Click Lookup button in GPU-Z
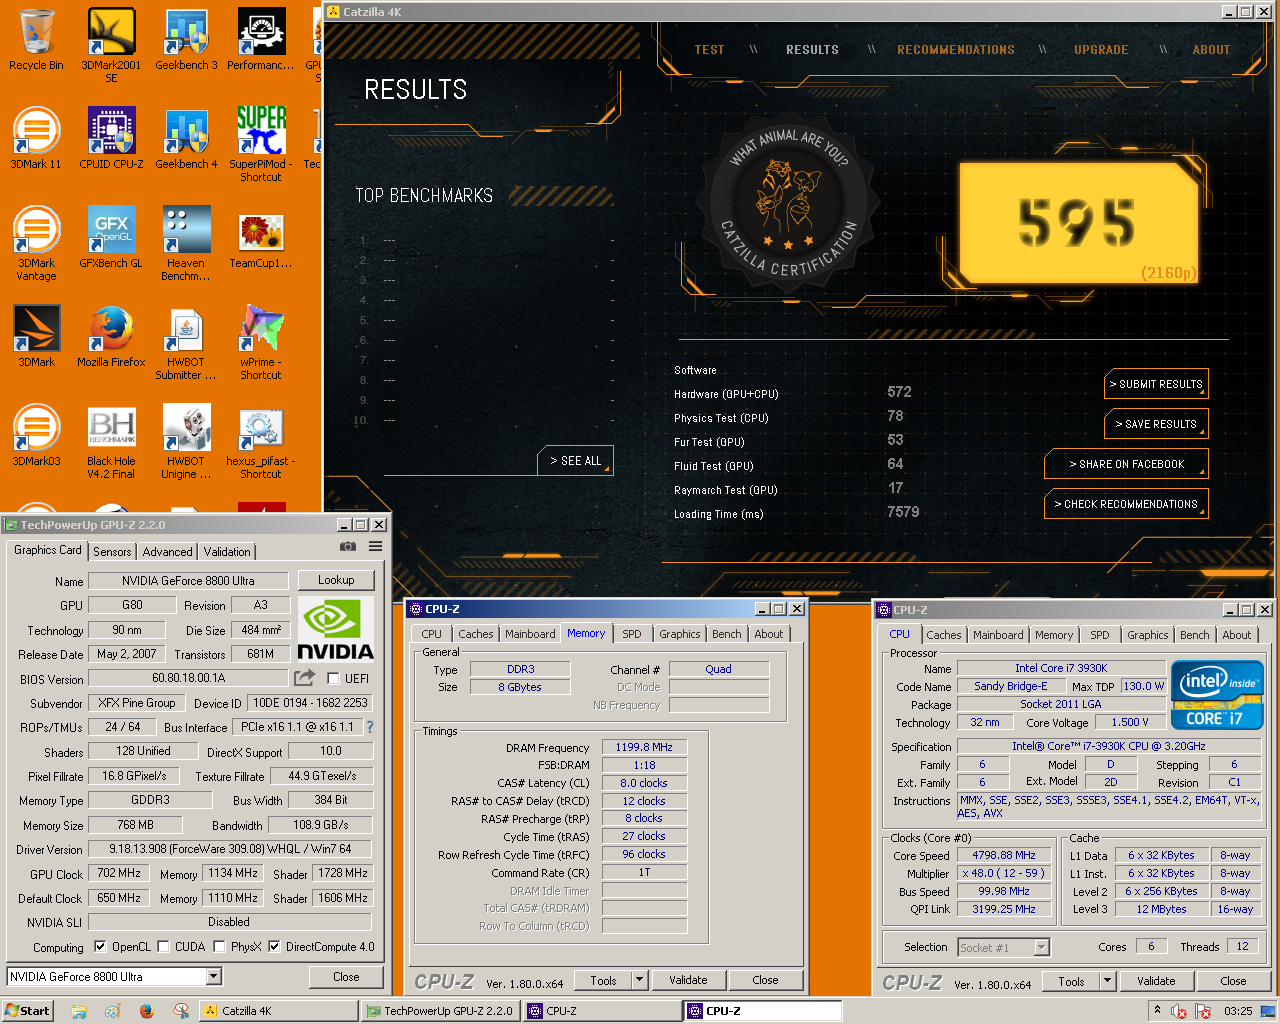The width and height of the screenshot is (1280, 1024). [x=336, y=580]
